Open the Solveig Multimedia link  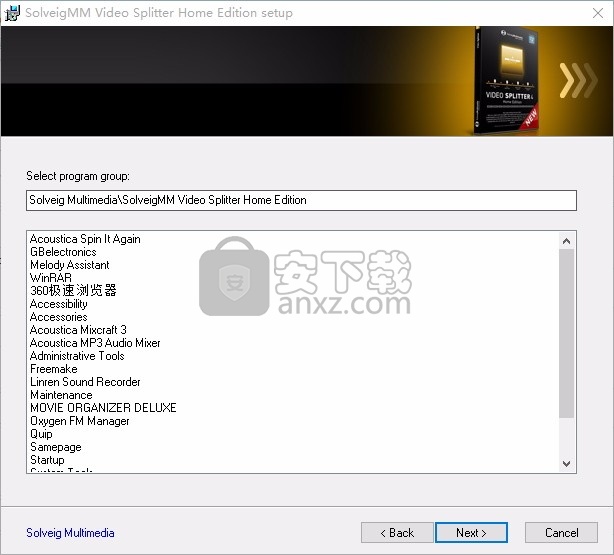tap(70, 533)
